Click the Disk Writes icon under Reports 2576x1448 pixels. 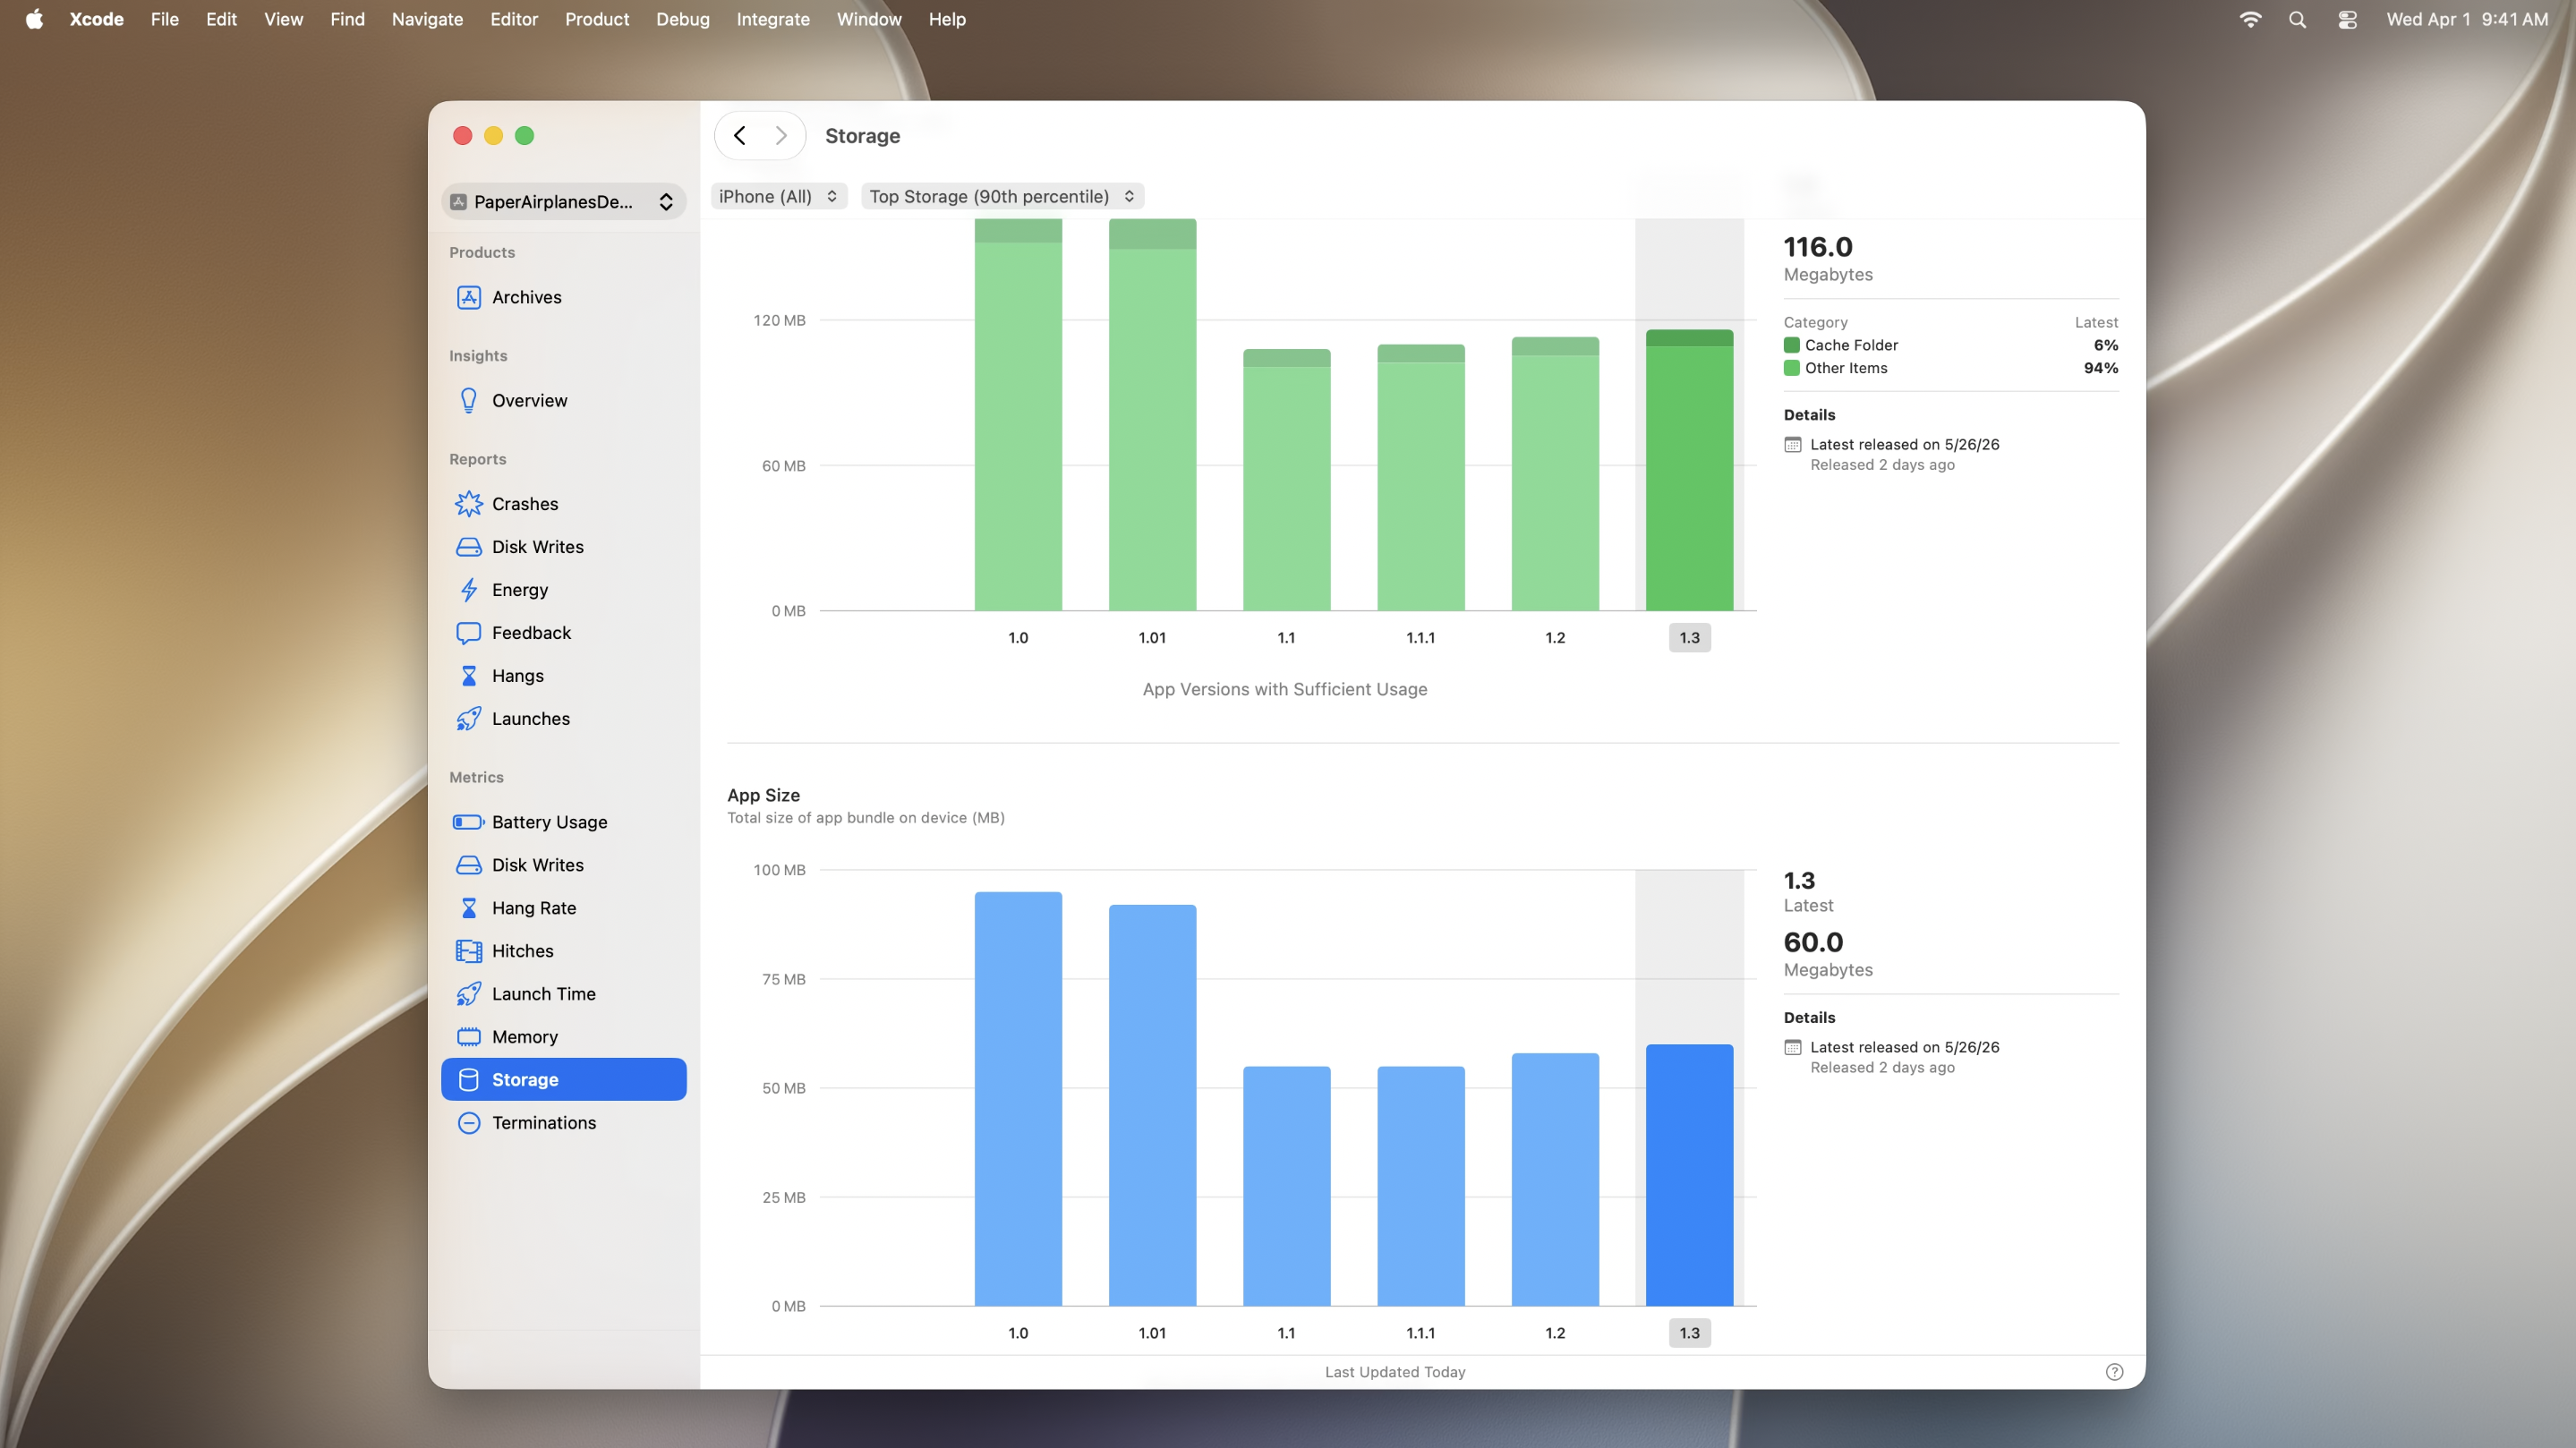point(468,546)
